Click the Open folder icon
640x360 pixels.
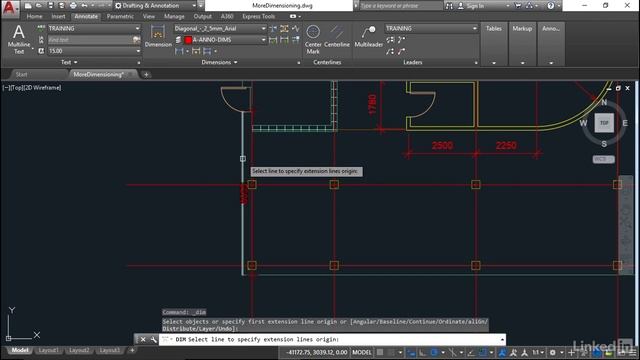pyautogui.click(x=39, y=6)
